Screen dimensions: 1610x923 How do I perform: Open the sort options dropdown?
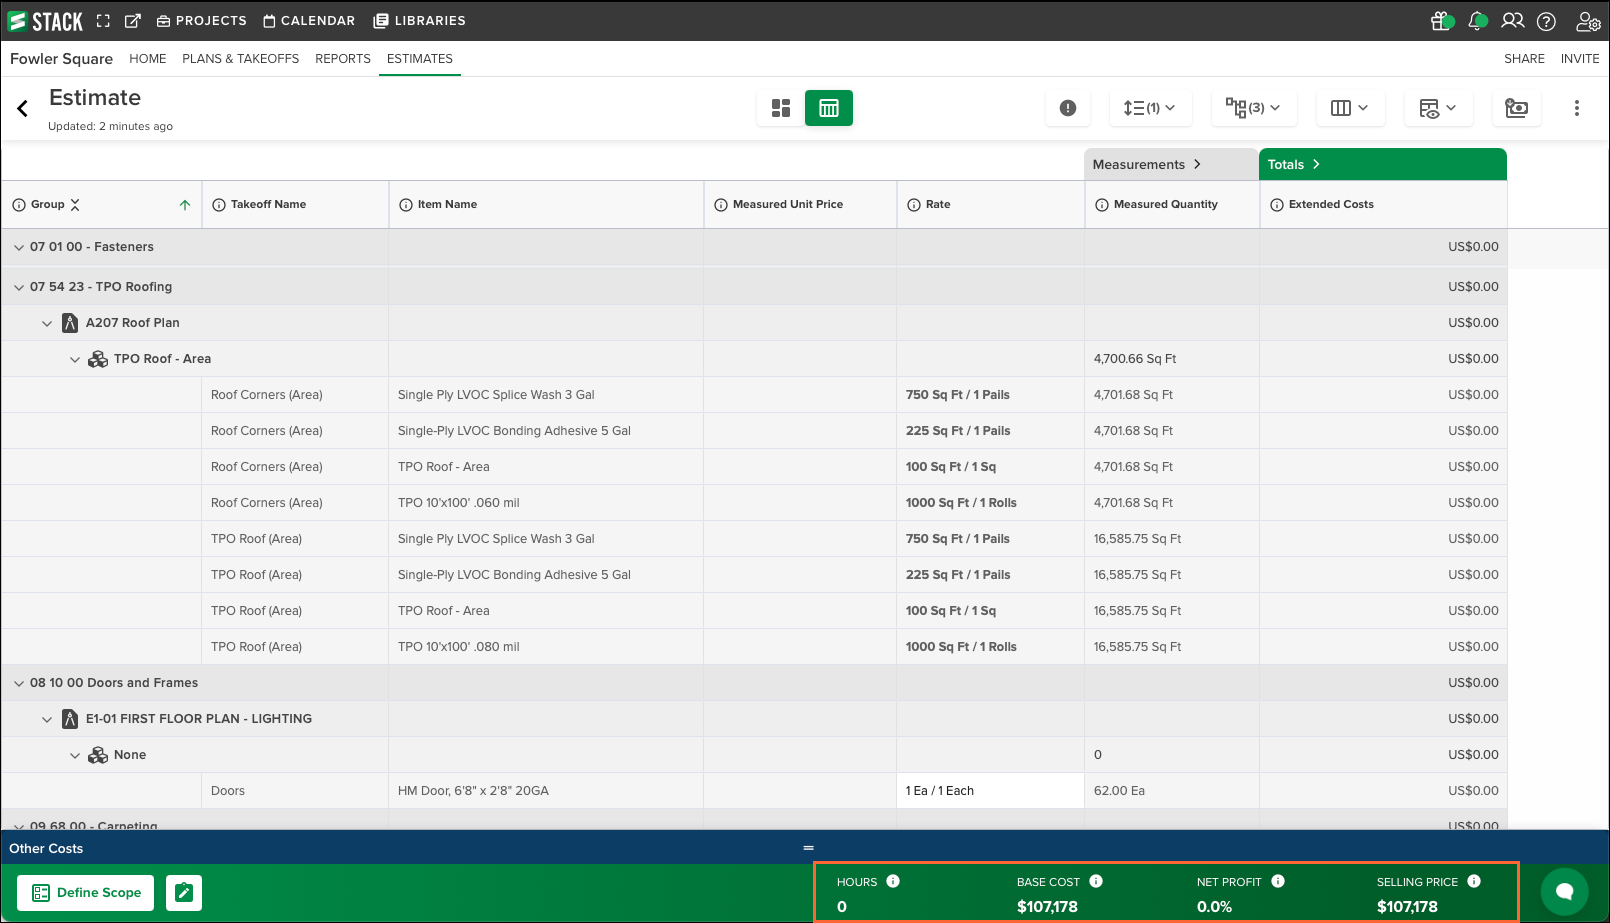point(1150,108)
